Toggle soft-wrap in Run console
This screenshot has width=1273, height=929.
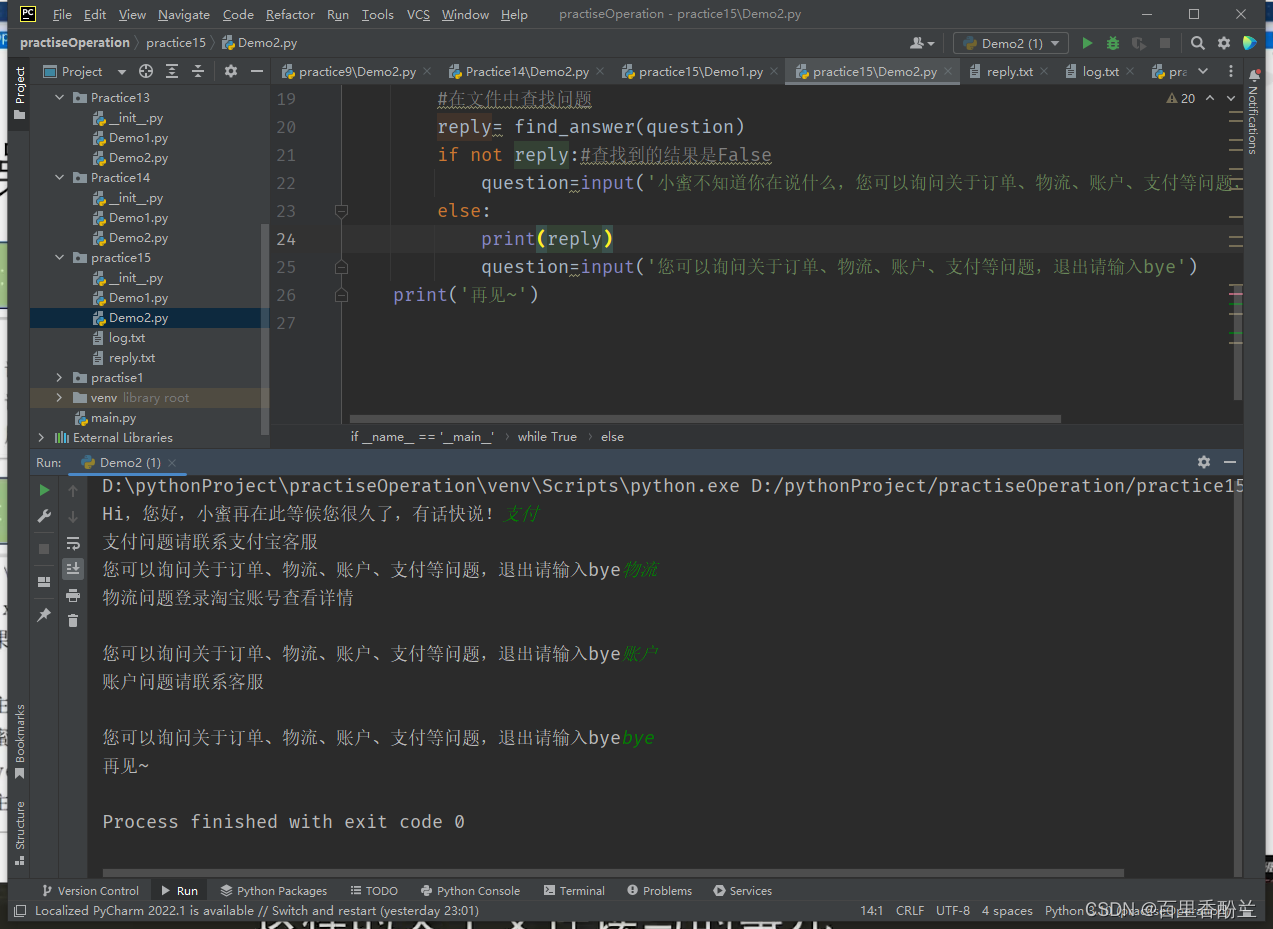pyautogui.click(x=73, y=543)
